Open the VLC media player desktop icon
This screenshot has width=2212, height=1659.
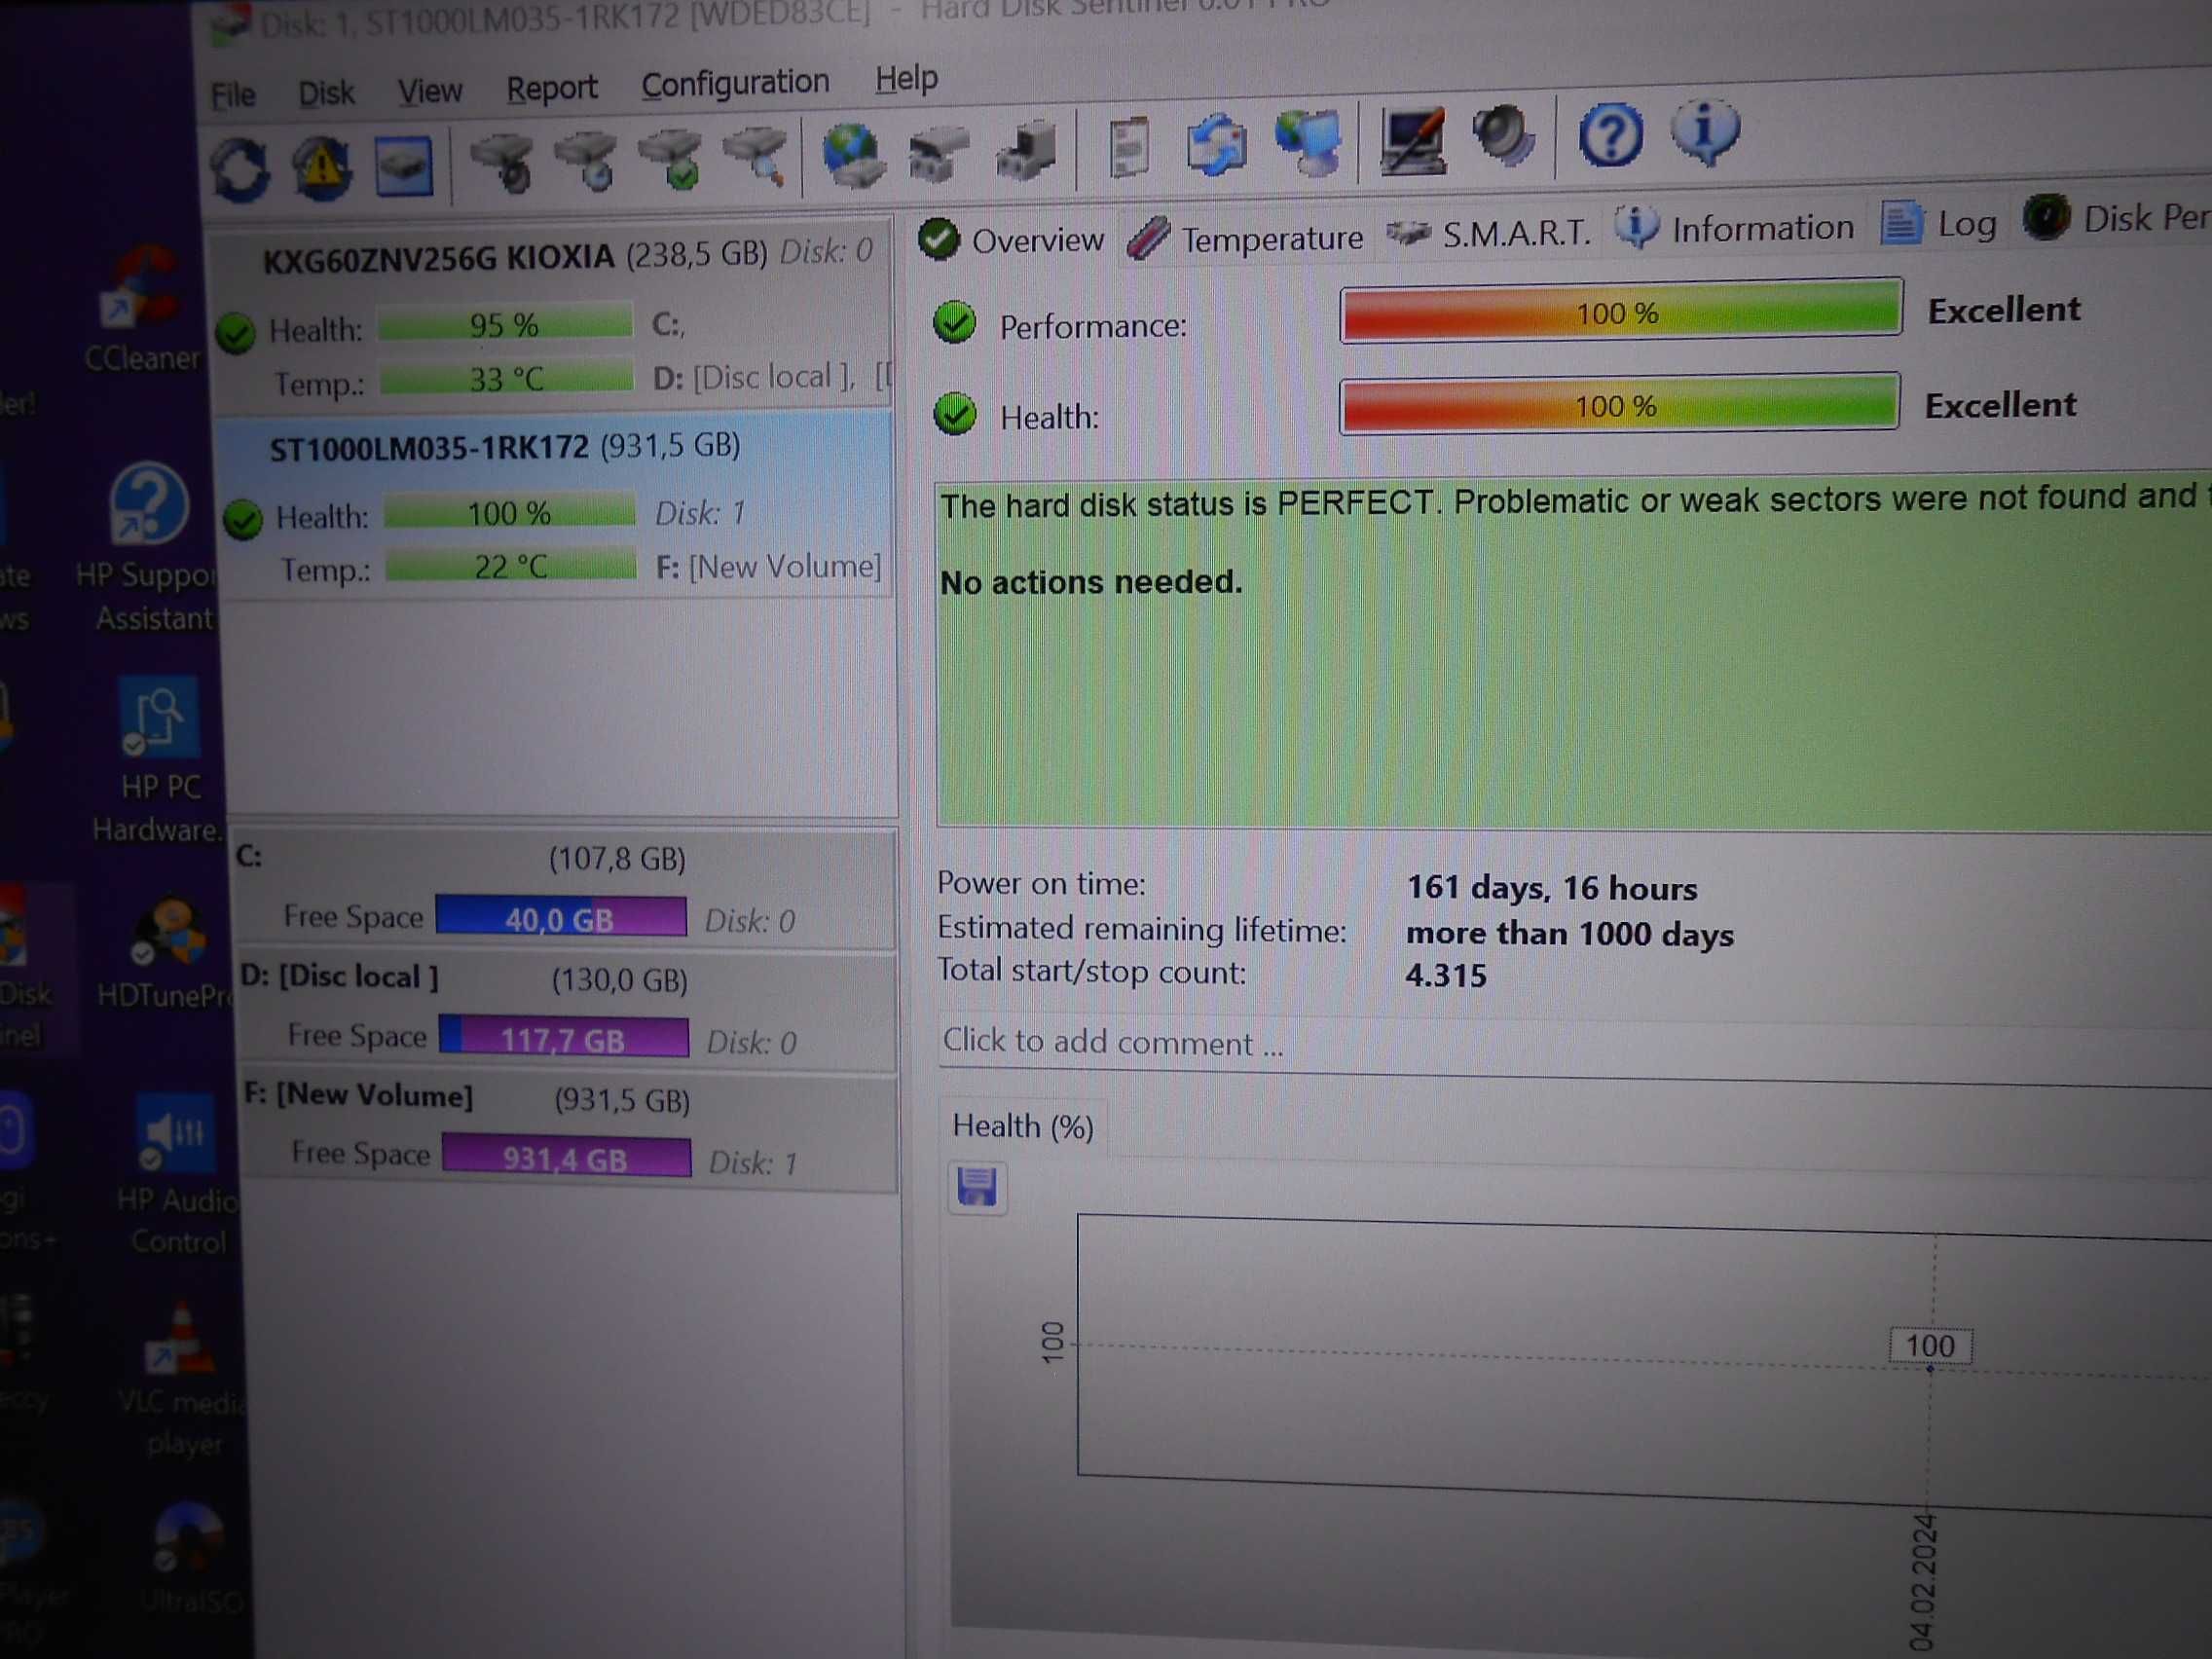(x=183, y=1380)
